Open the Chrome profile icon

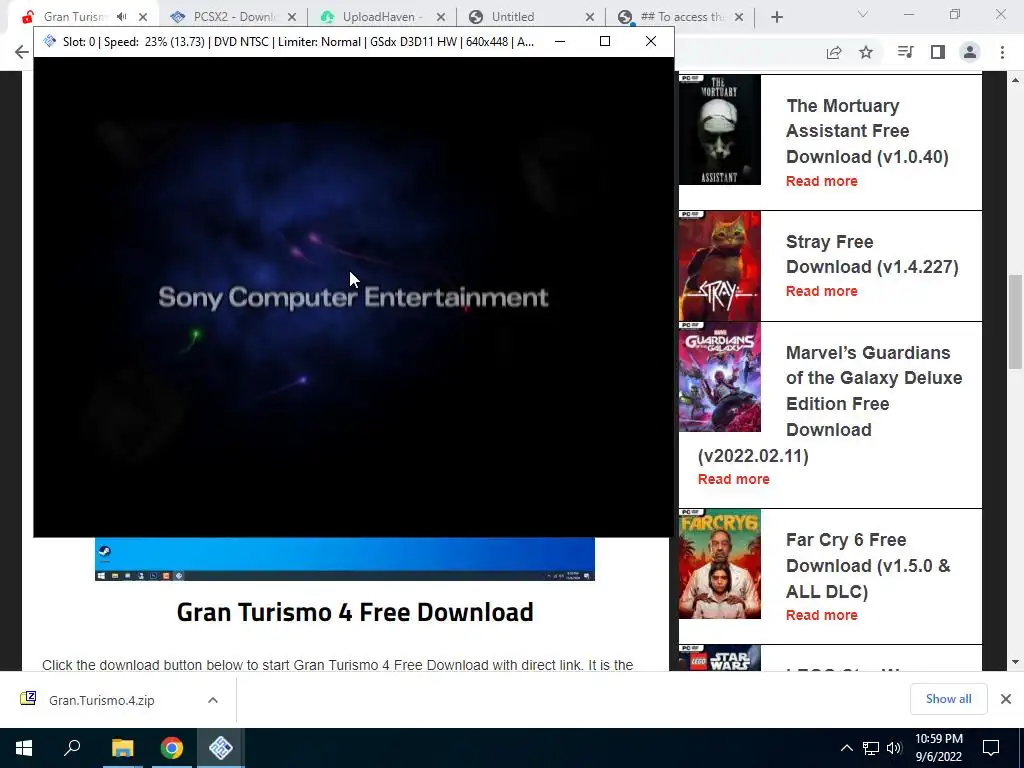pos(970,52)
